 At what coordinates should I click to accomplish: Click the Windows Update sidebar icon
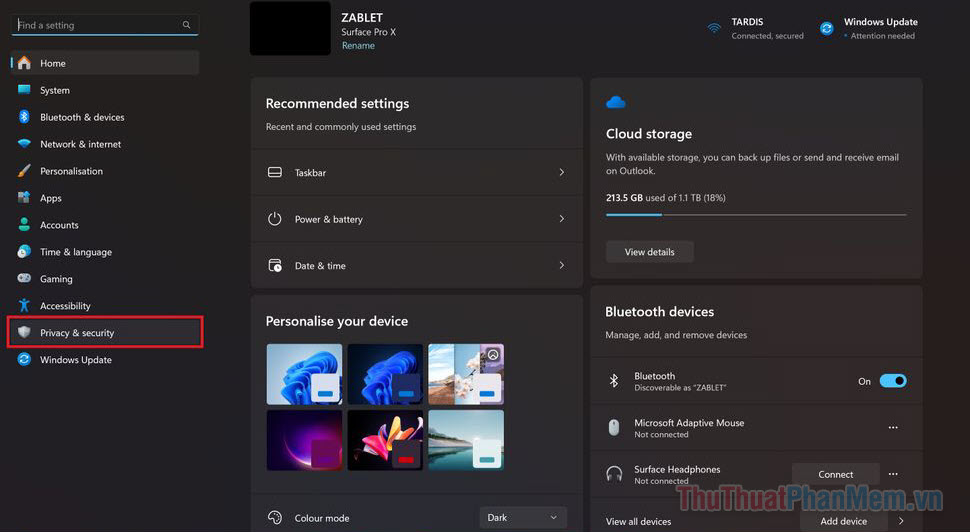[24, 359]
